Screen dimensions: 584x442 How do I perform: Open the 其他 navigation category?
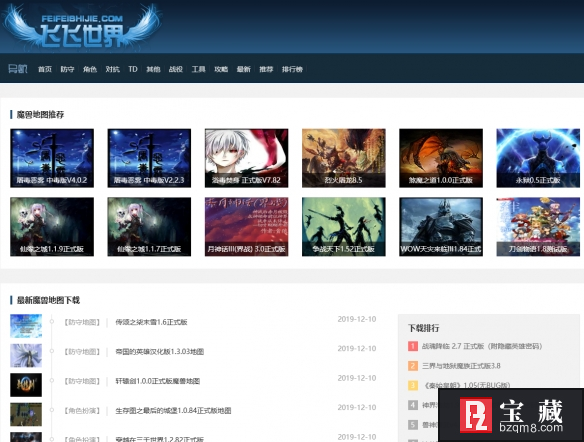tap(153, 69)
